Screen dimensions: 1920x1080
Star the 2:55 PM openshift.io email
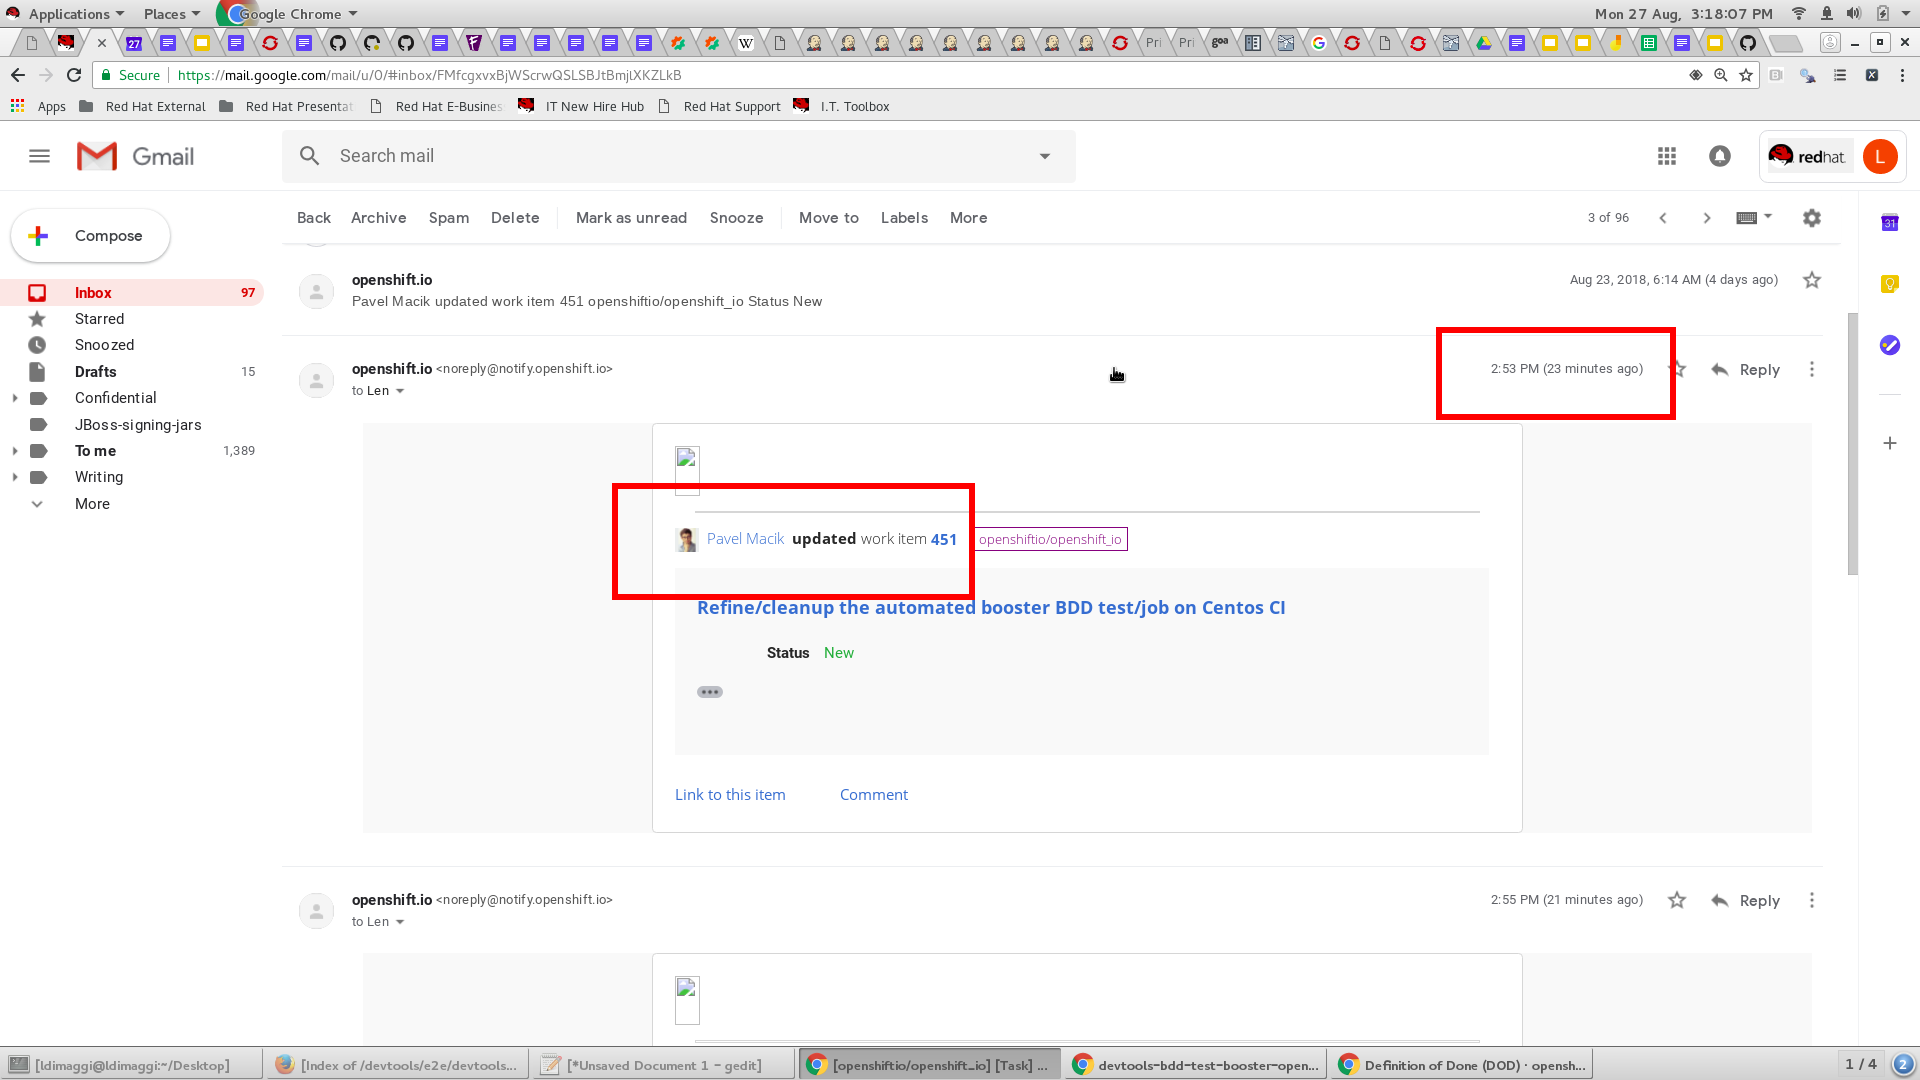[x=1677, y=900]
